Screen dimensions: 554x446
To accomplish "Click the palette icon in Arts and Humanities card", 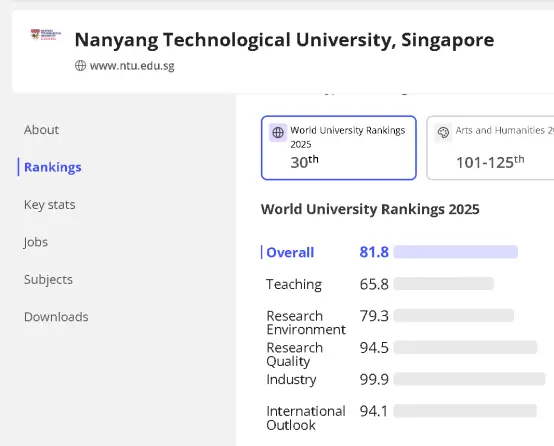I will tap(443, 133).
